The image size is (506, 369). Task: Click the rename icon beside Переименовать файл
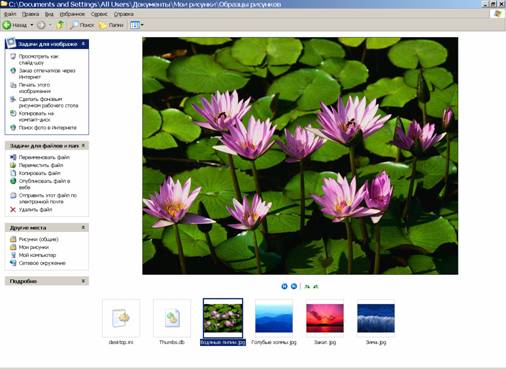click(13, 157)
